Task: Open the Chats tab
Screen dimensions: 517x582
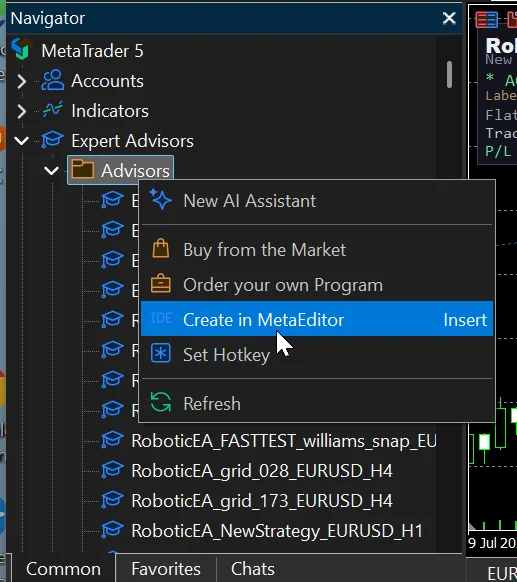Action: click(253, 569)
